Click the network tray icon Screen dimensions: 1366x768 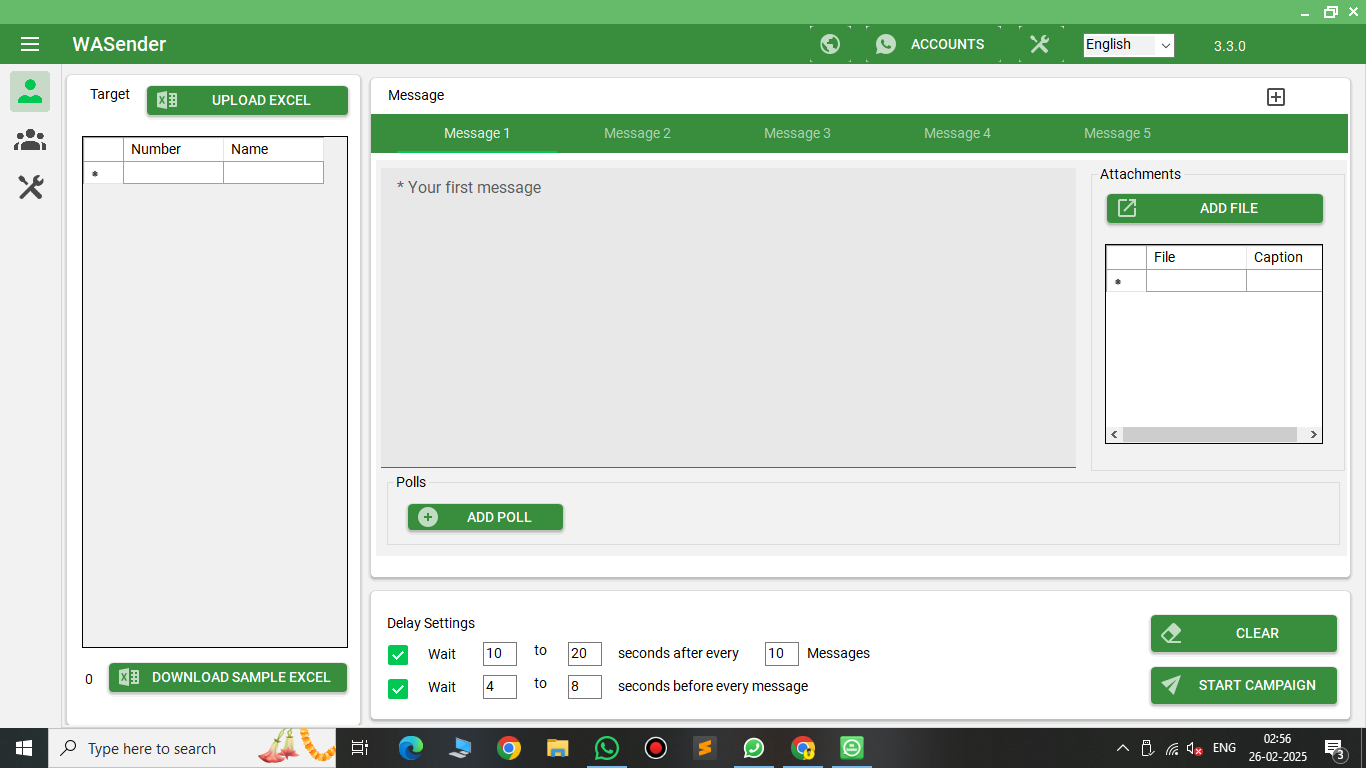pos(1171,748)
